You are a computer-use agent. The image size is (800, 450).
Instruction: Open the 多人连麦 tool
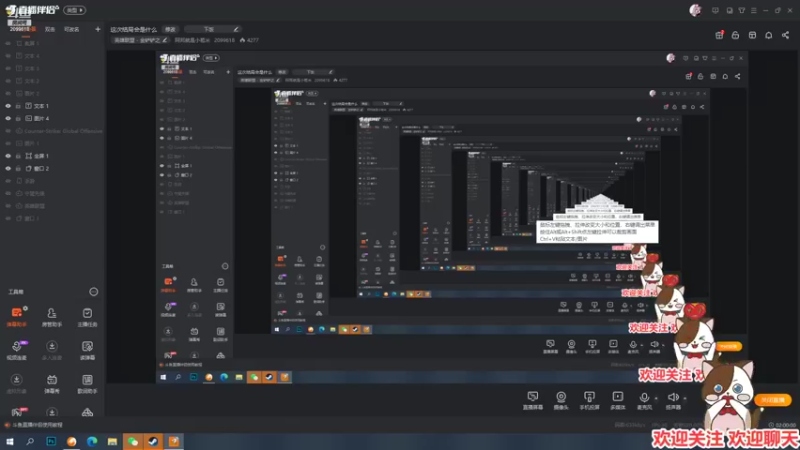pos(52,350)
